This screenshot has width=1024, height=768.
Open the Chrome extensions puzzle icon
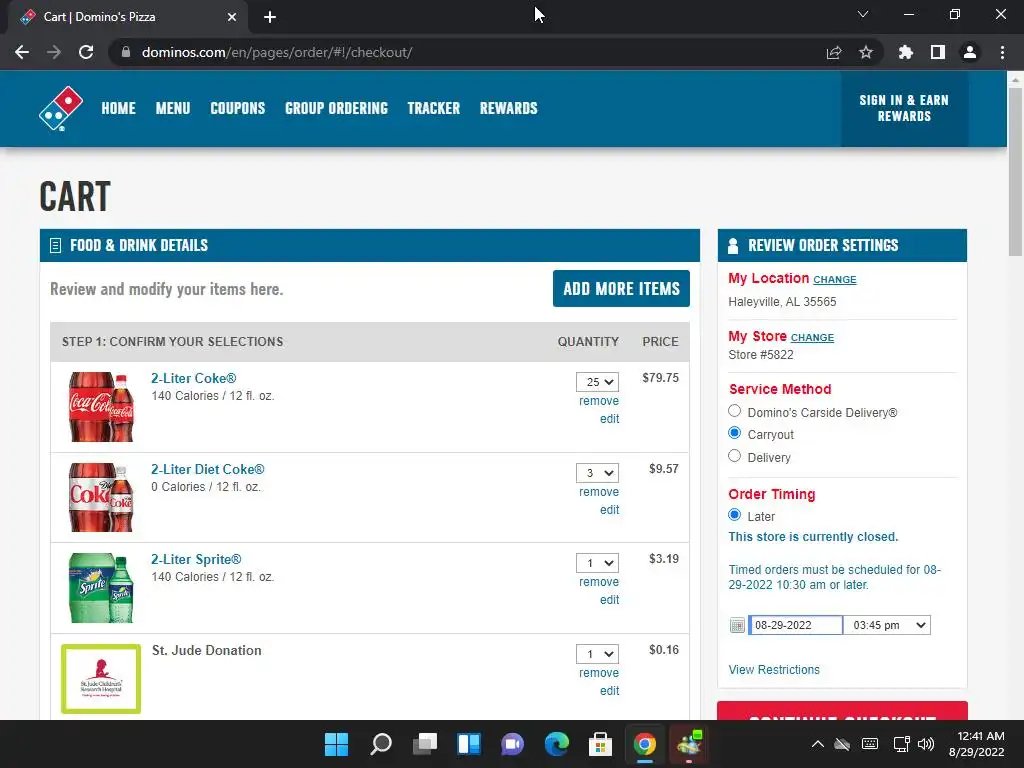pyautogui.click(x=906, y=52)
